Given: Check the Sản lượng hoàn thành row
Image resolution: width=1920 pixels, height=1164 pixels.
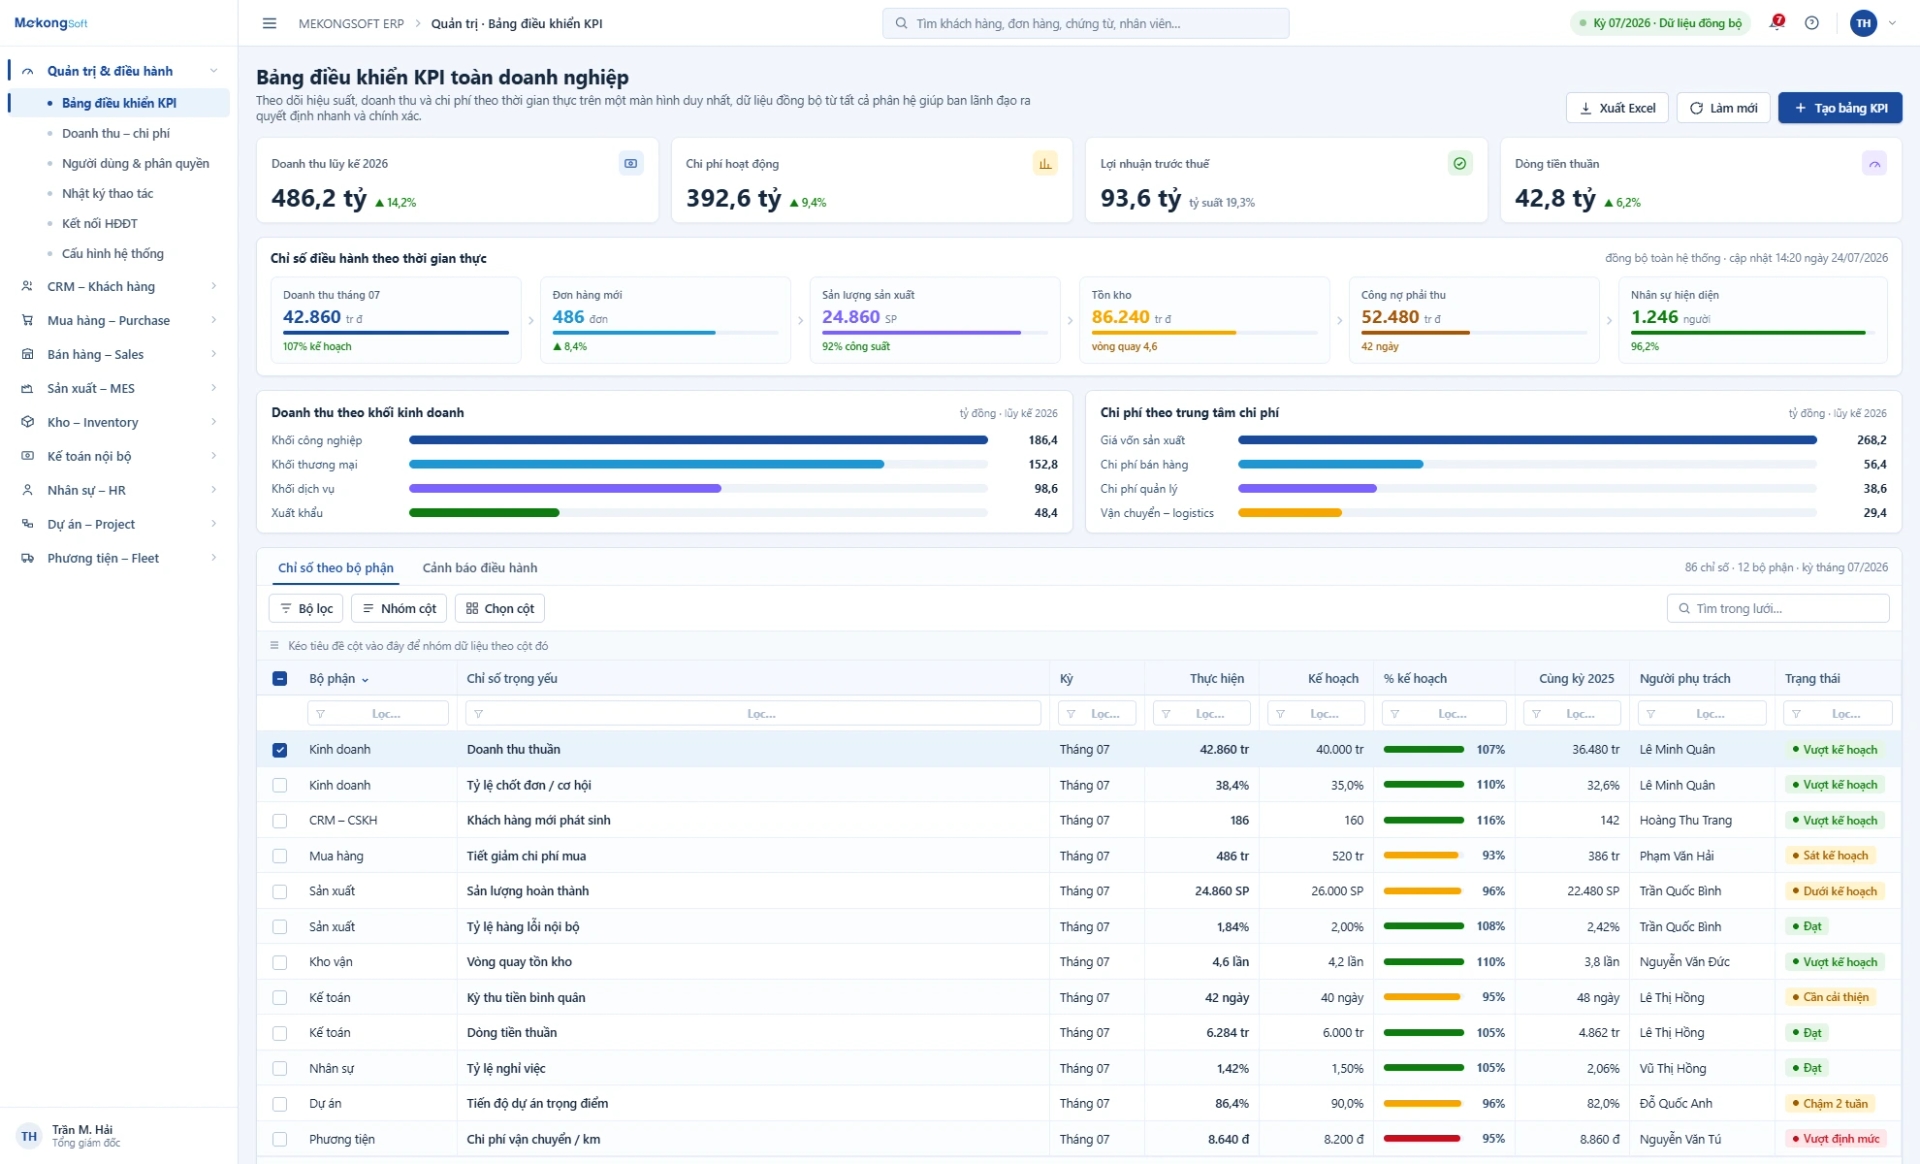Looking at the screenshot, I should tap(279, 891).
